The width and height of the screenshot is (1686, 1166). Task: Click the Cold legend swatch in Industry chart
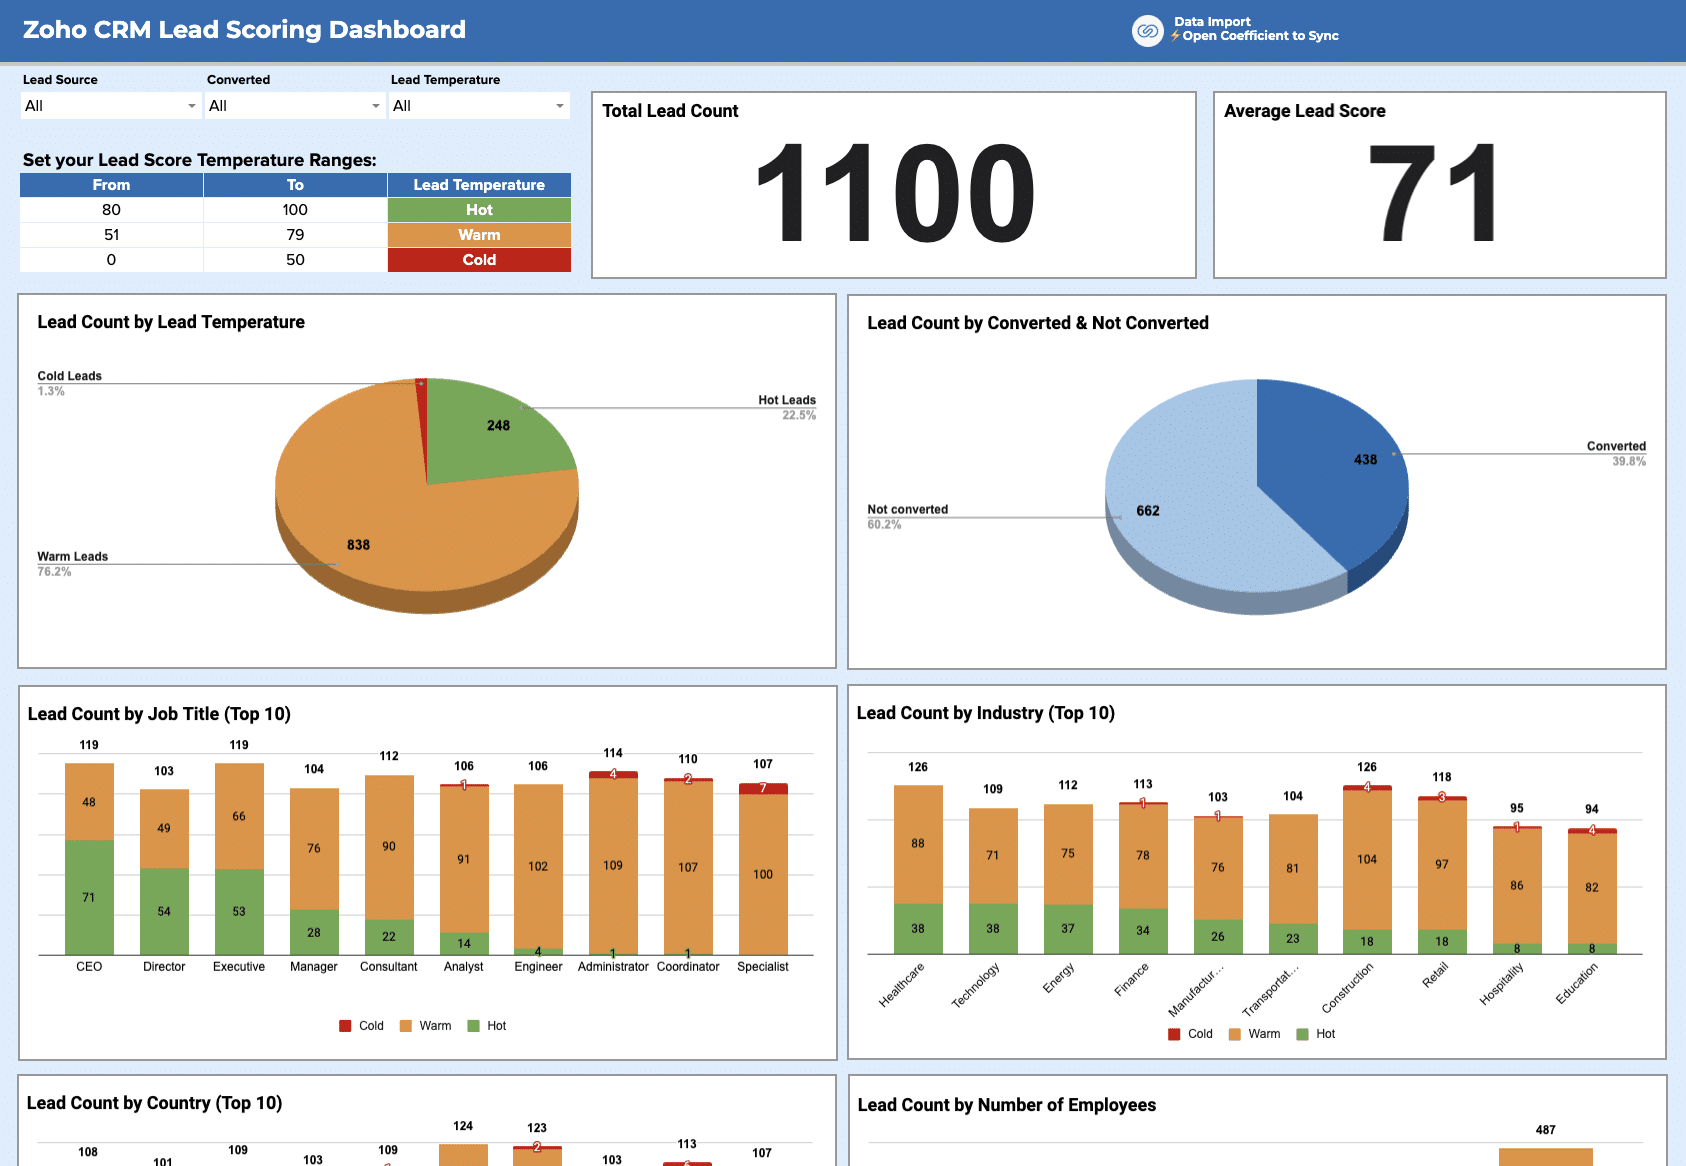(x=1174, y=1034)
